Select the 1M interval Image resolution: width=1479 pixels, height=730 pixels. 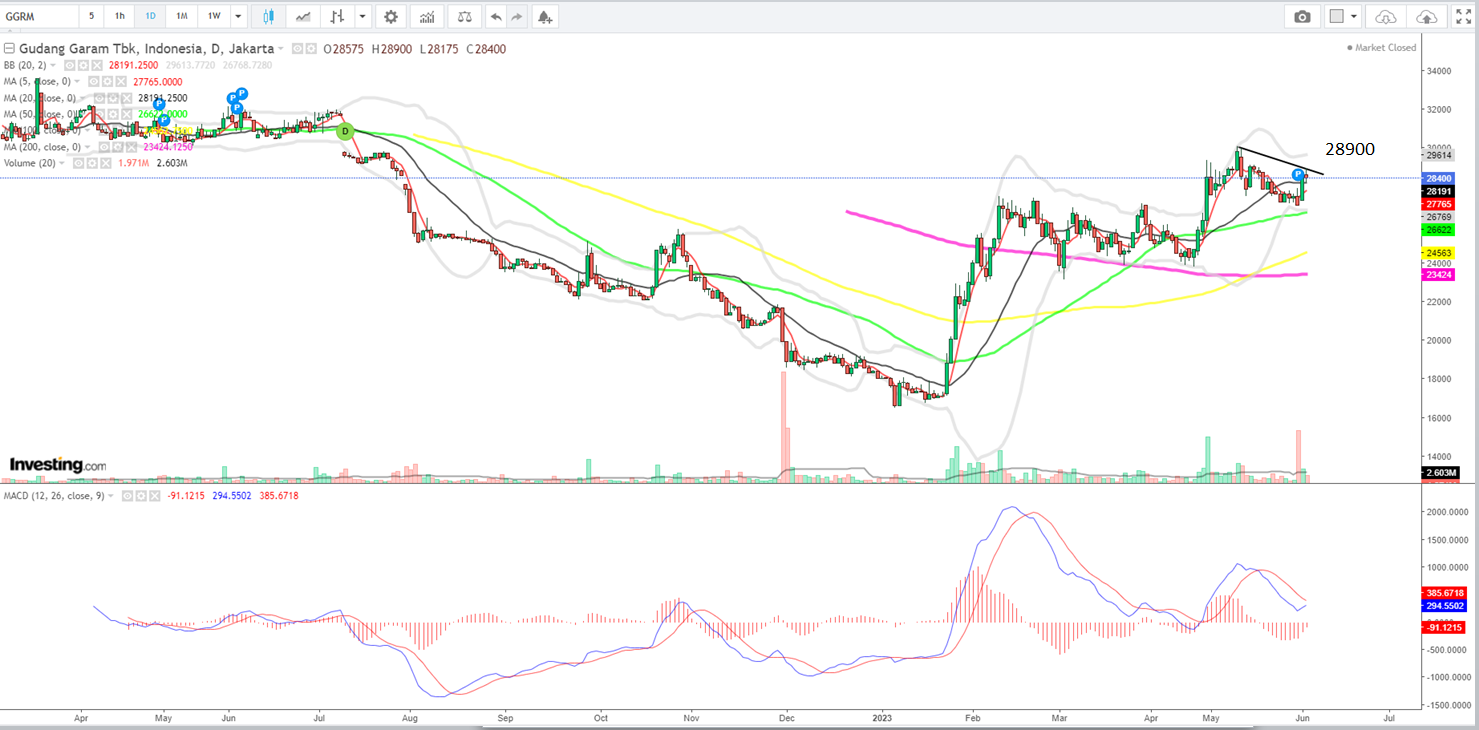click(x=181, y=16)
